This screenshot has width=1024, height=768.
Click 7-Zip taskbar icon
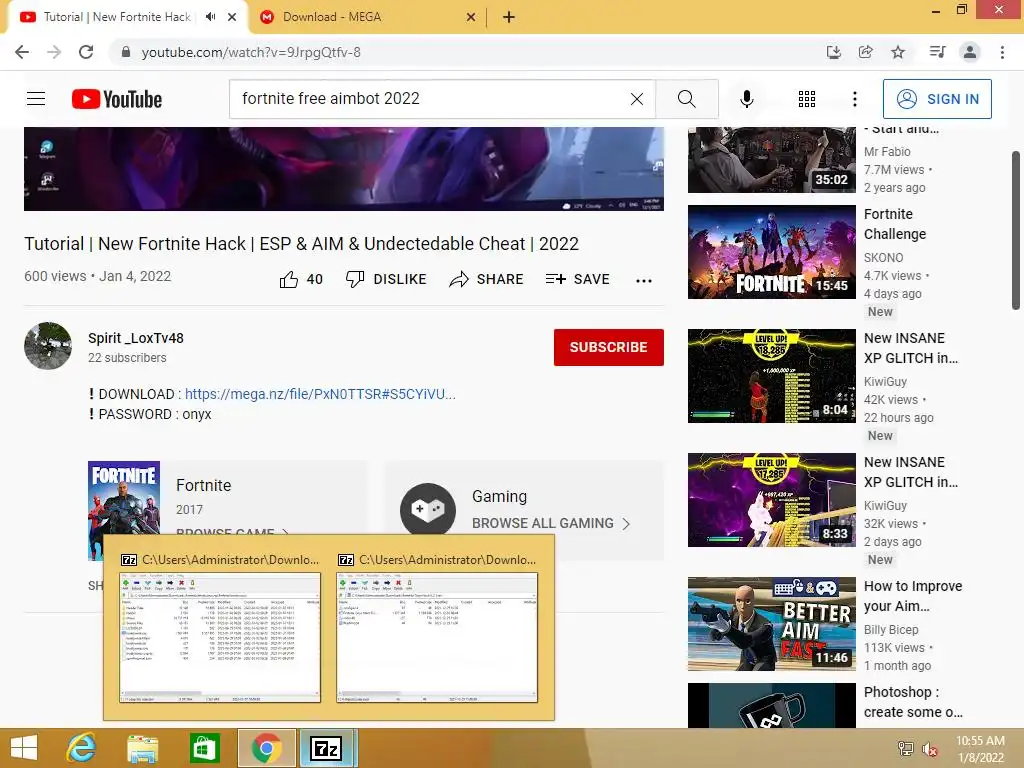(x=327, y=748)
